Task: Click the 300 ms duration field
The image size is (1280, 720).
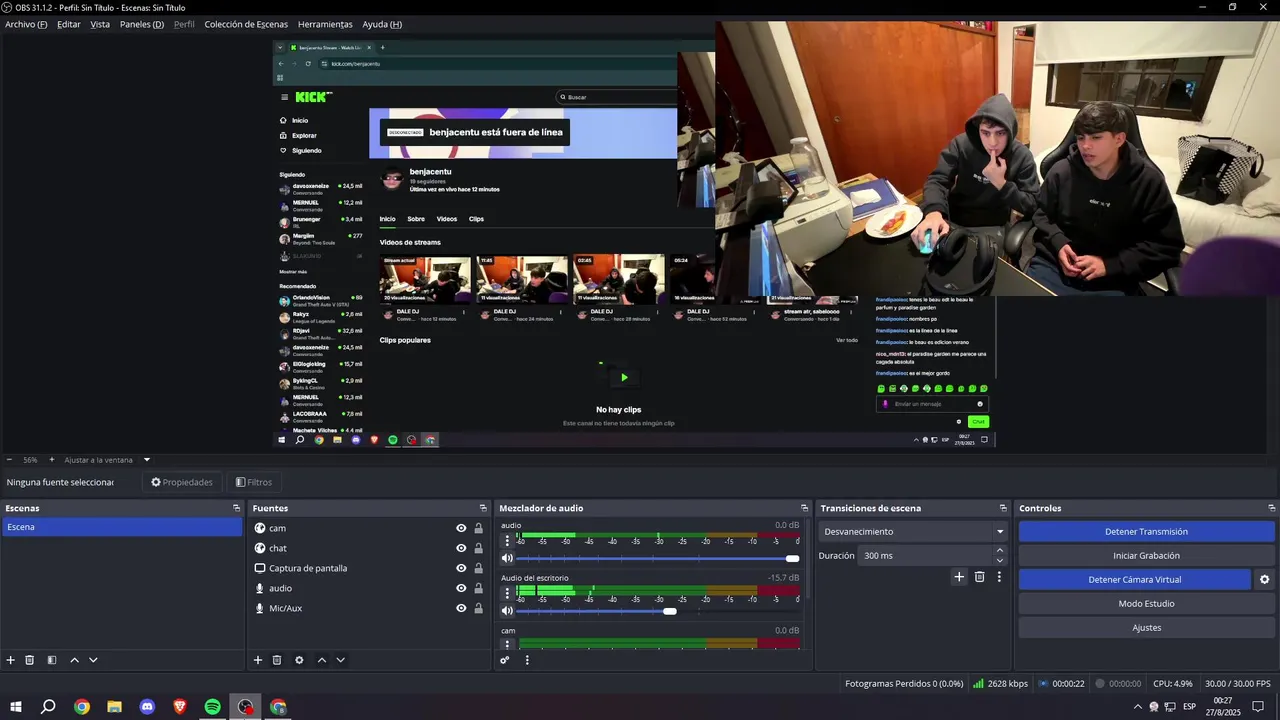Action: click(924, 556)
